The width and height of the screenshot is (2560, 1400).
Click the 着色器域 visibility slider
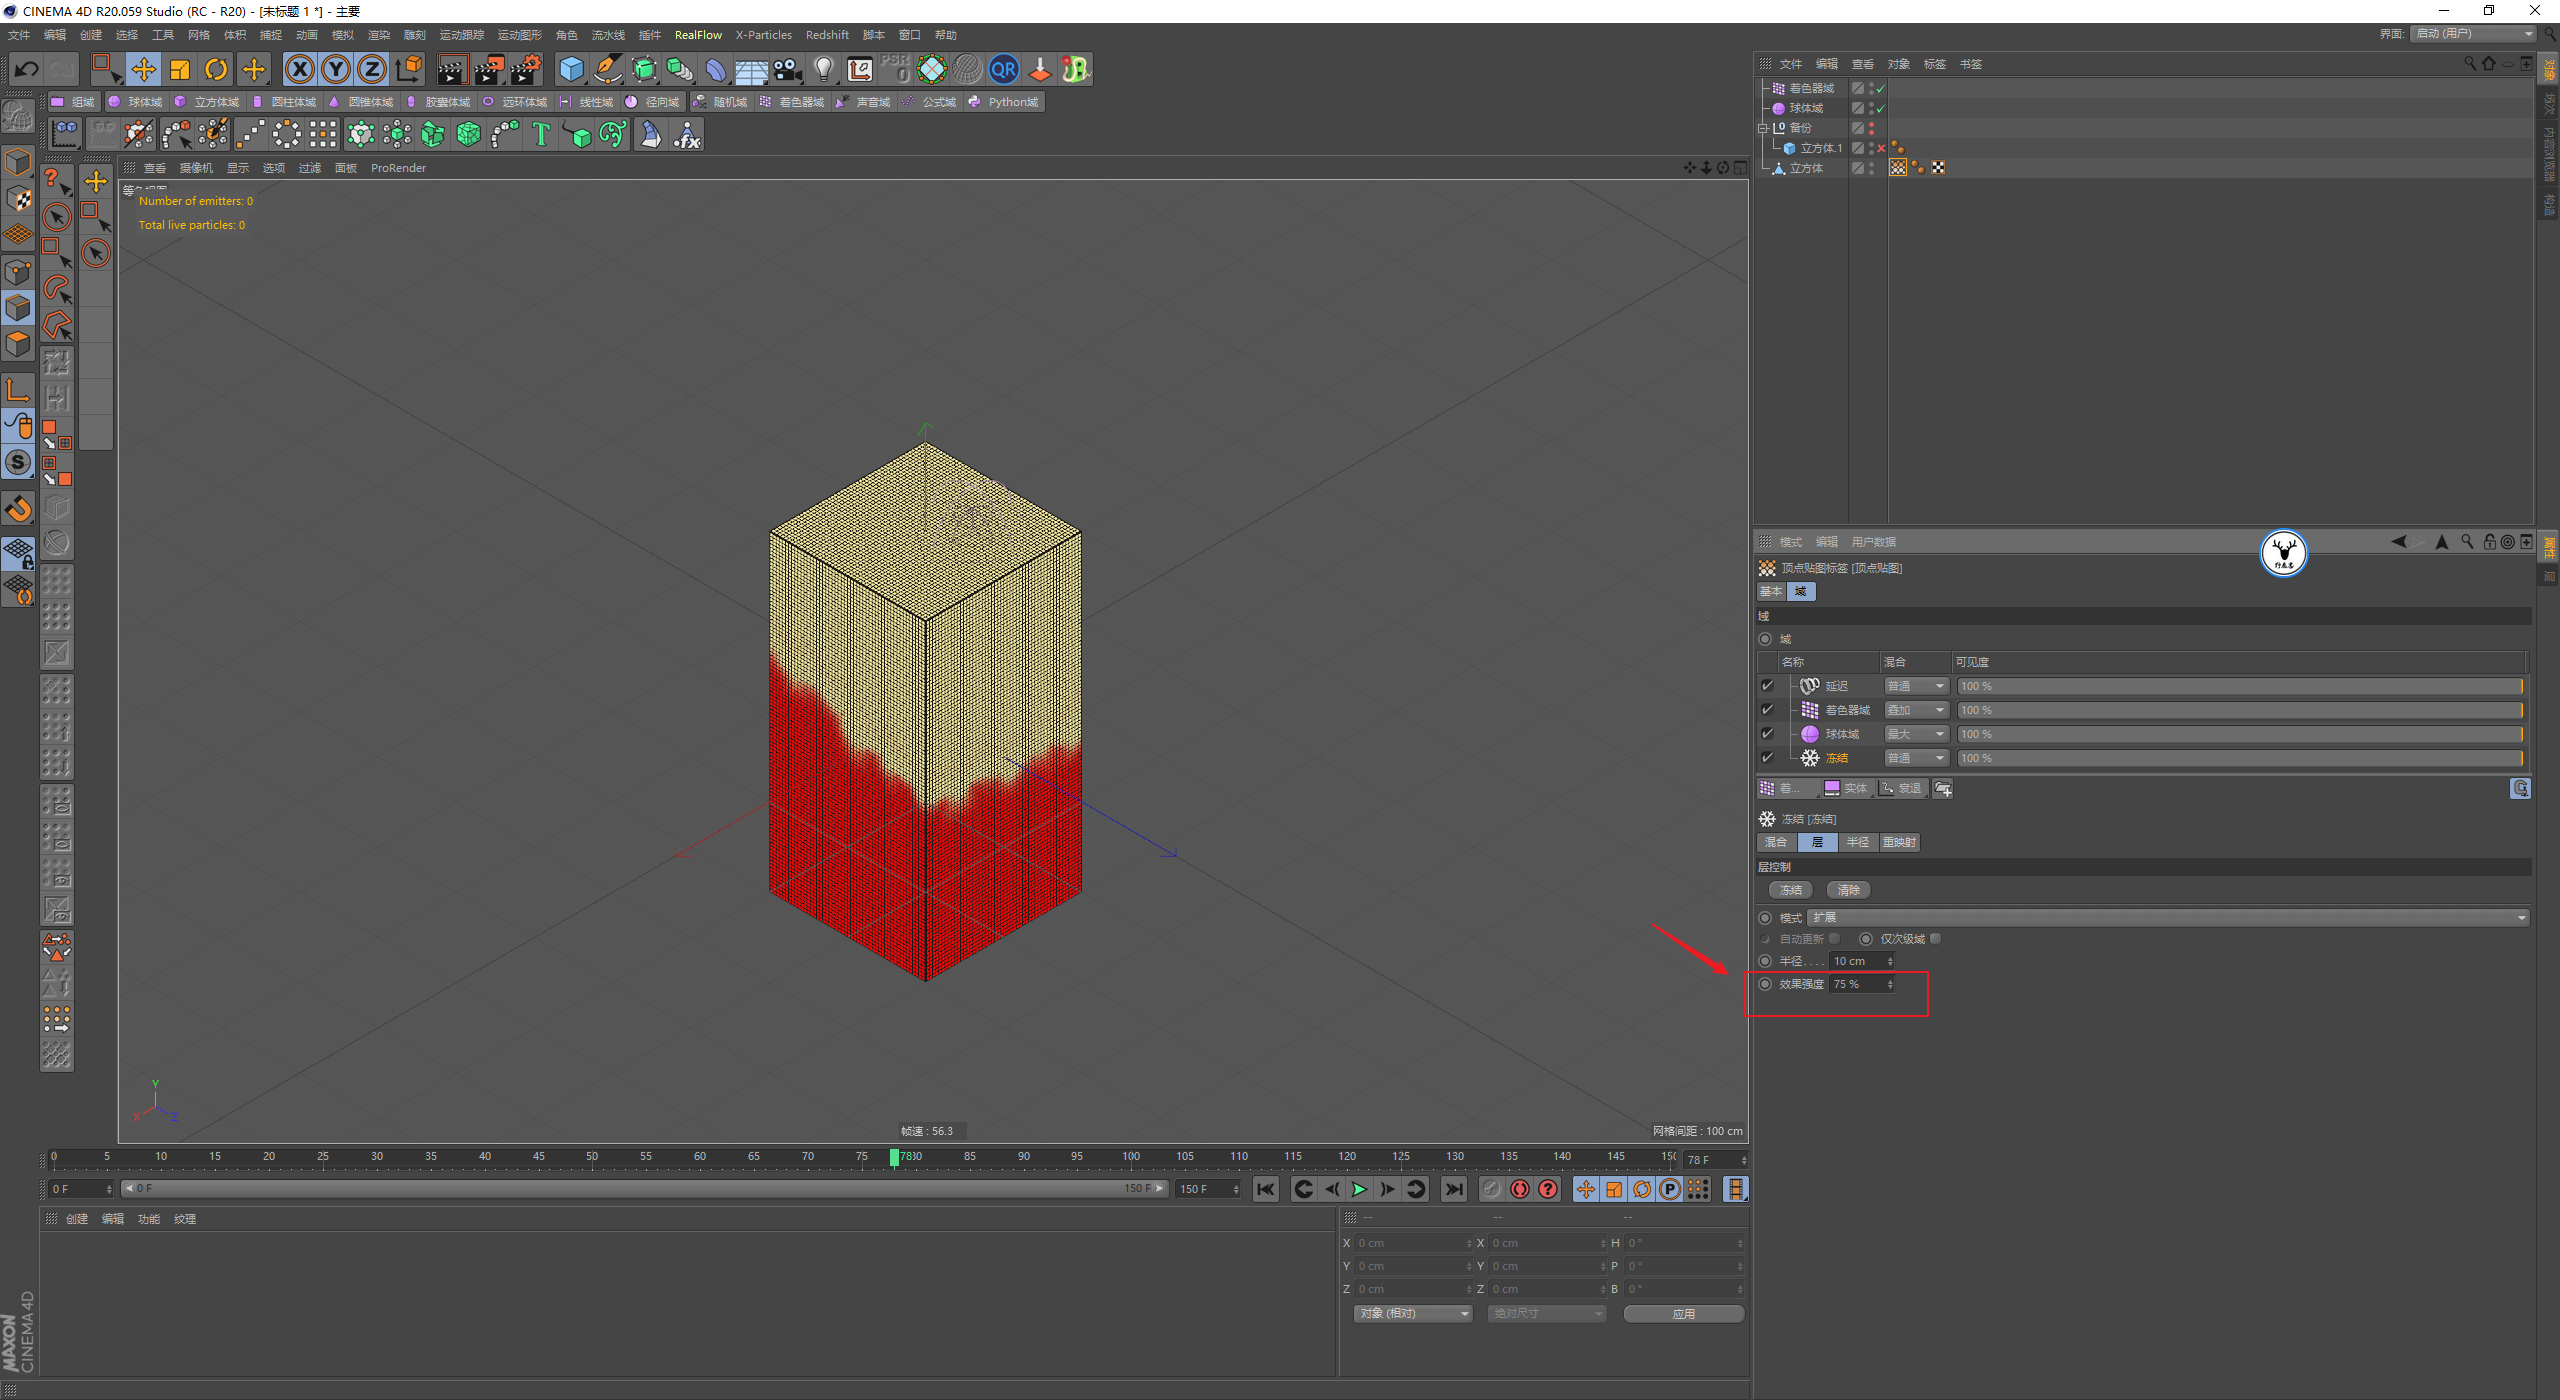pyautogui.click(x=2240, y=710)
